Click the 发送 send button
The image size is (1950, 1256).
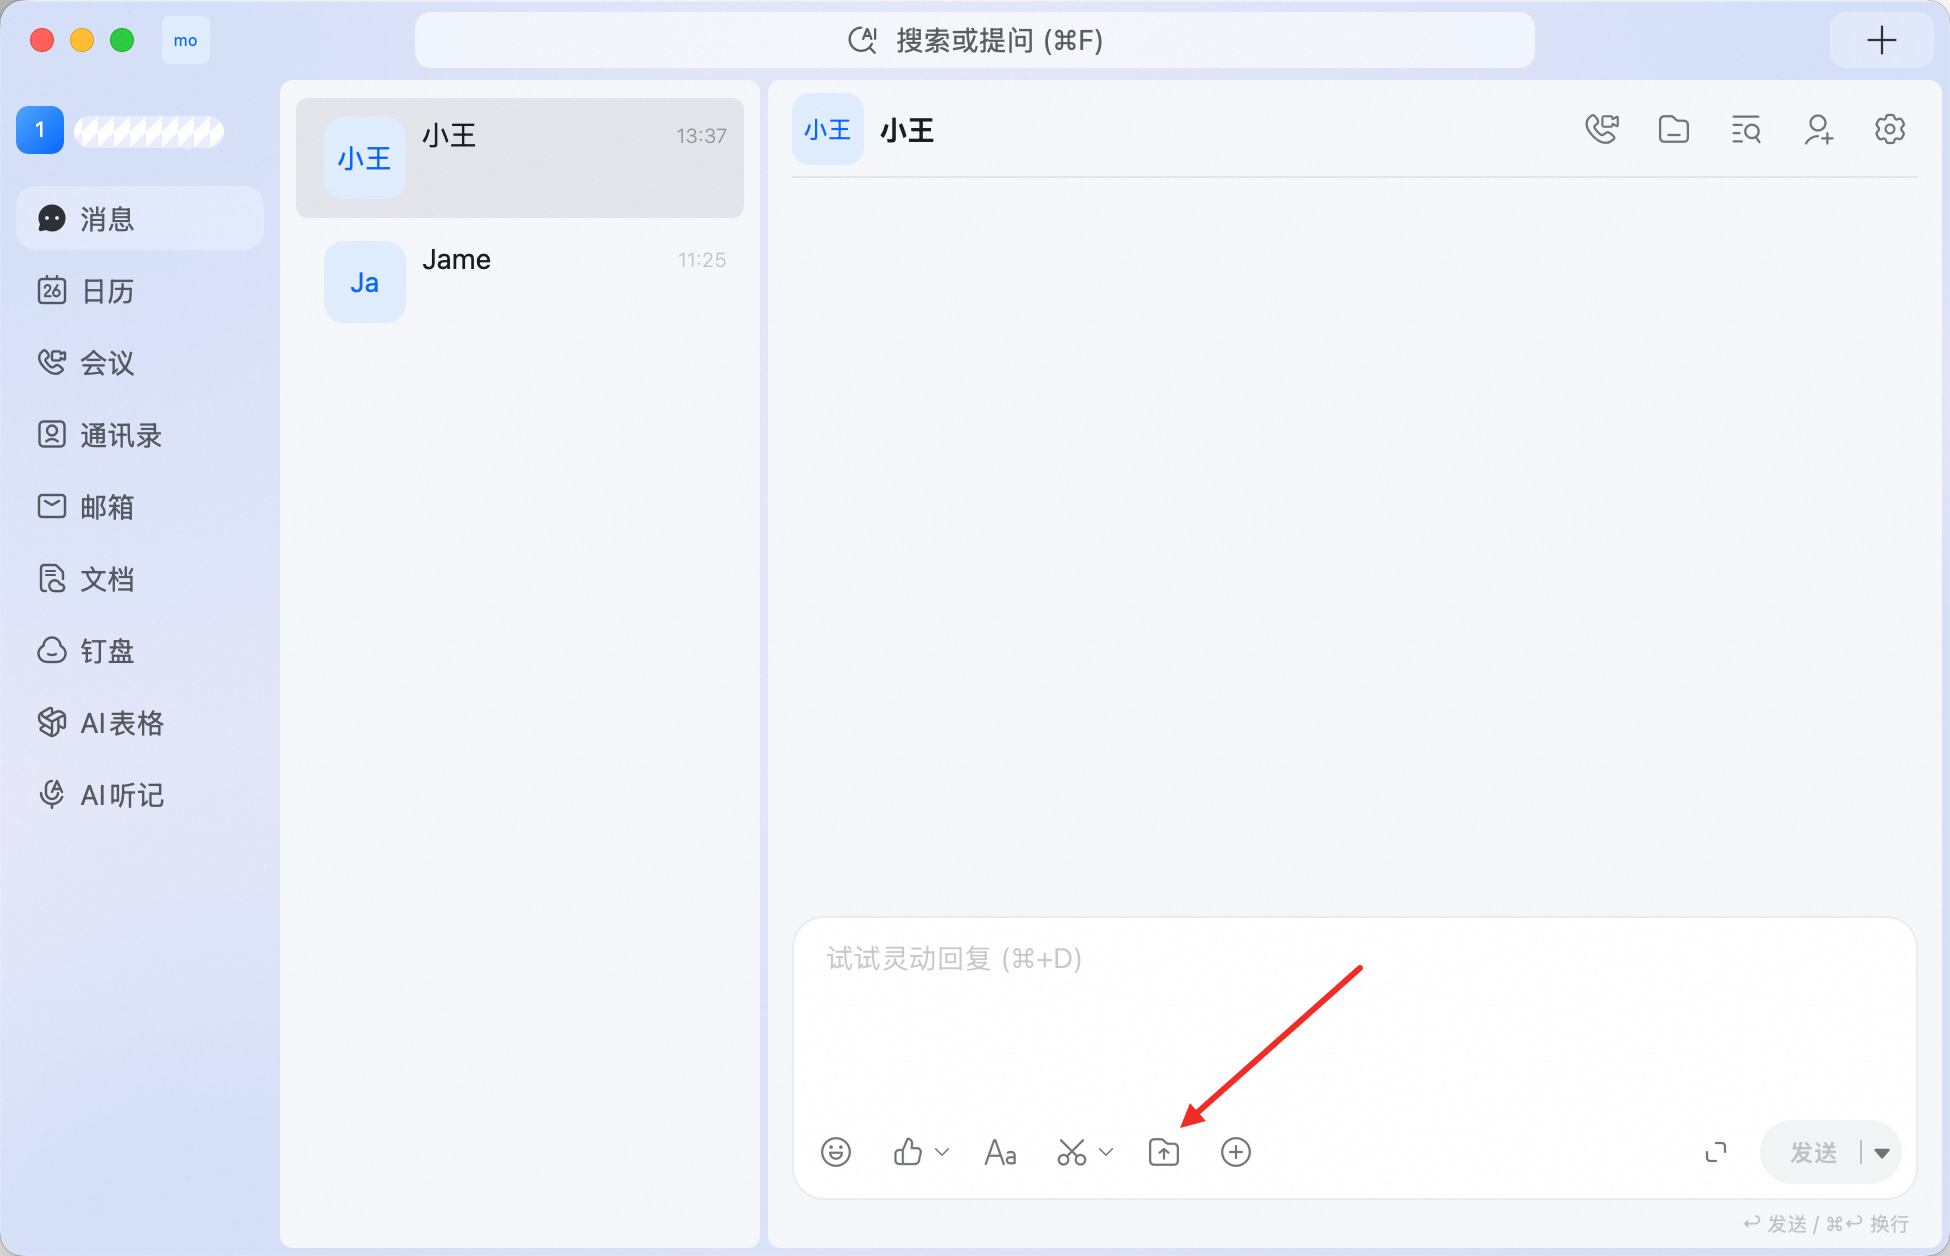pyautogui.click(x=1813, y=1153)
